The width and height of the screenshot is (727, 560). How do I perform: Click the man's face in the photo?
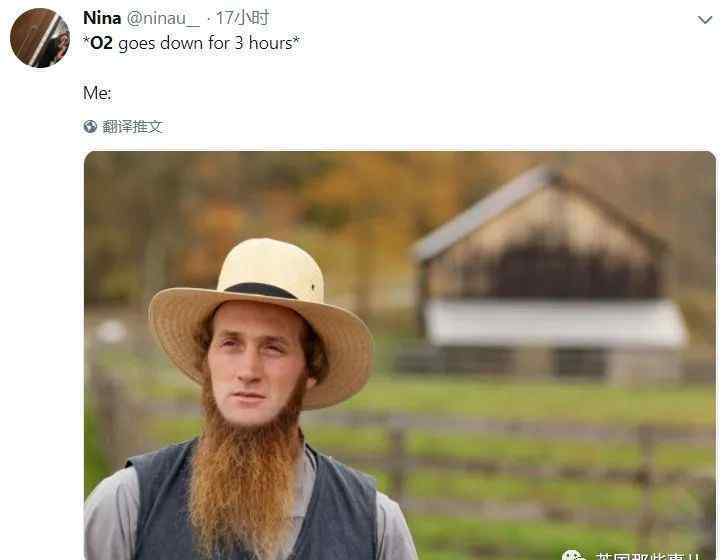point(254,364)
